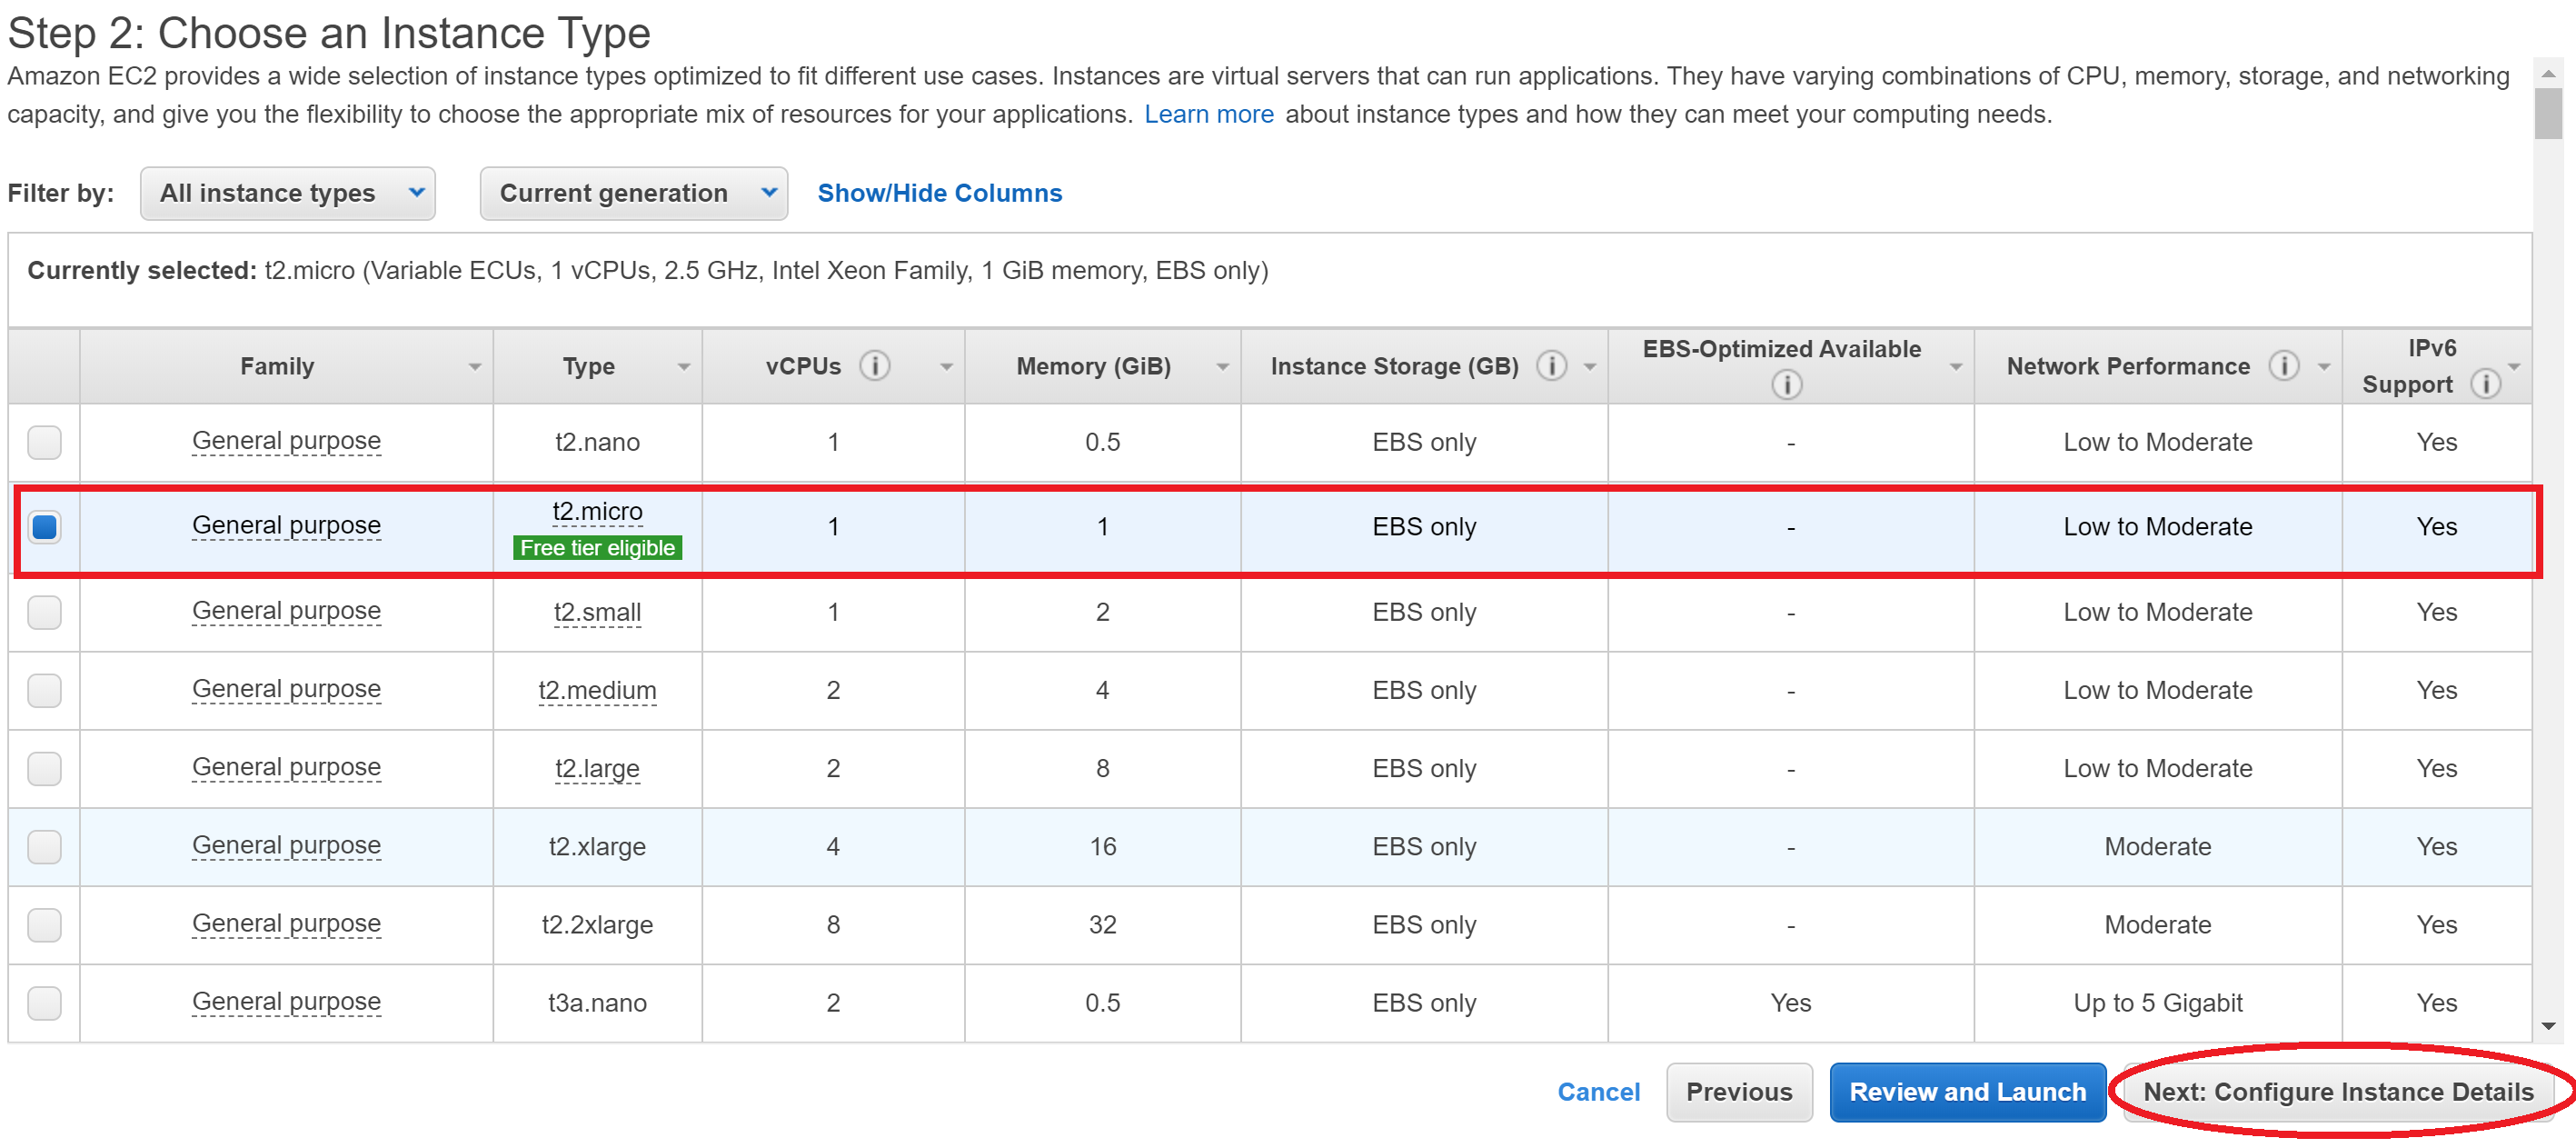Follow the Learn more link
Image resolution: width=2576 pixels, height=1148 pixels.
(1208, 115)
